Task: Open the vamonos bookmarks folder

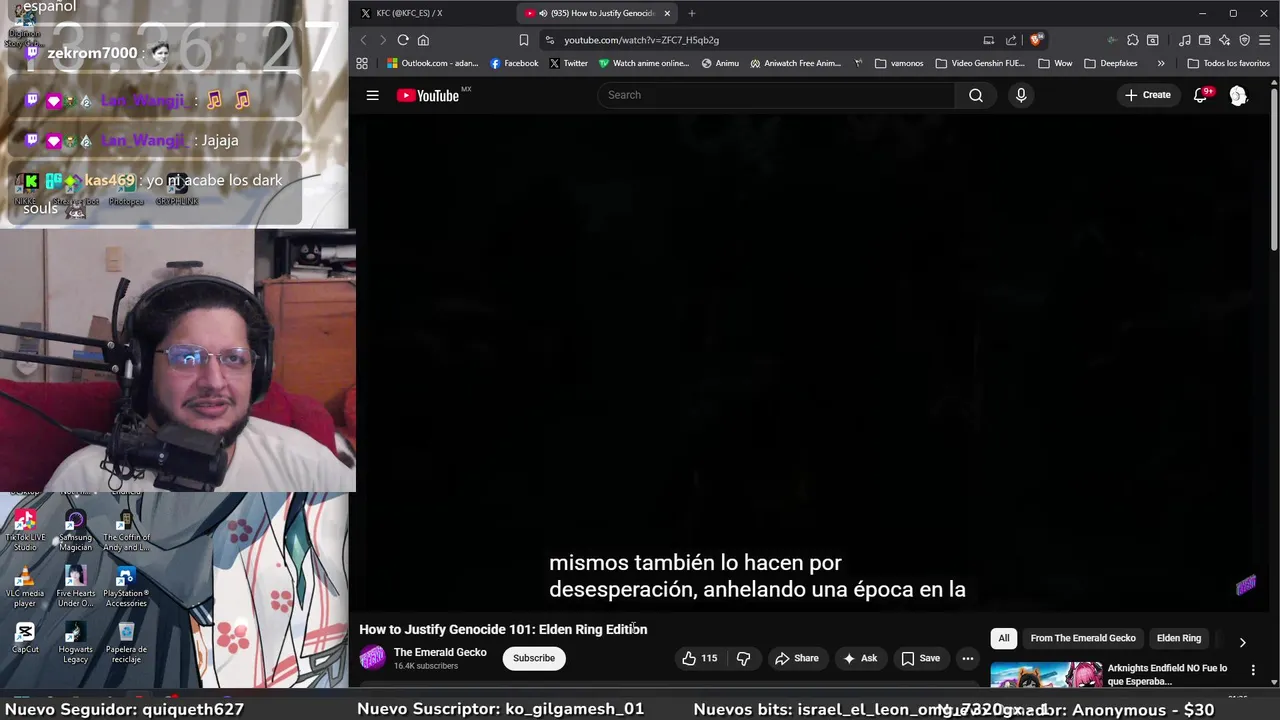Action: tap(899, 63)
